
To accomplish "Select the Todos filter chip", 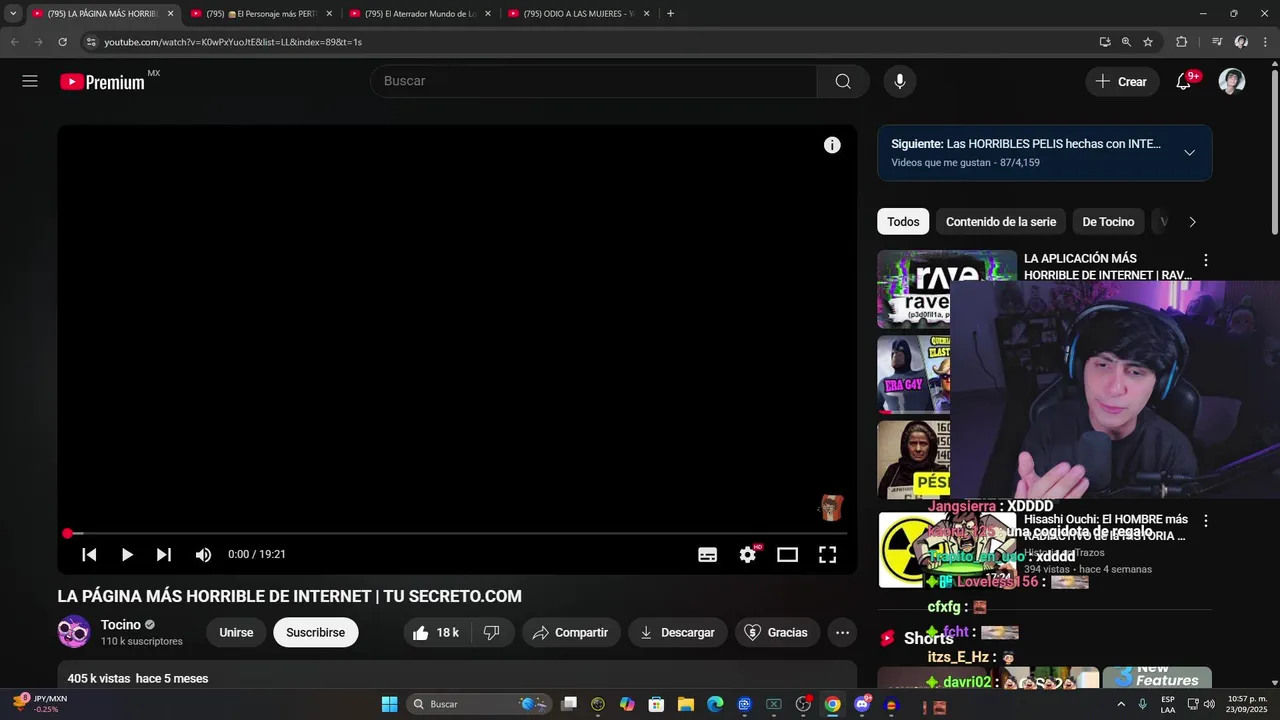I will (903, 222).
